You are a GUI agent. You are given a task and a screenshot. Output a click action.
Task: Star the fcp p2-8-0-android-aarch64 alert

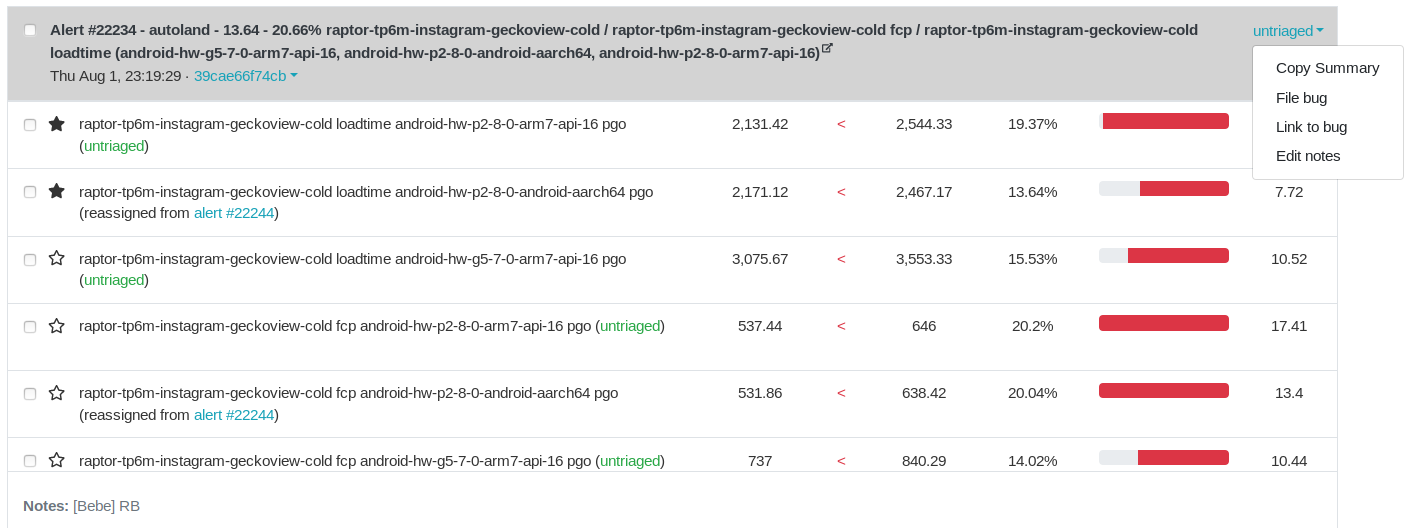pyautogui.click(x=57, y=393)
